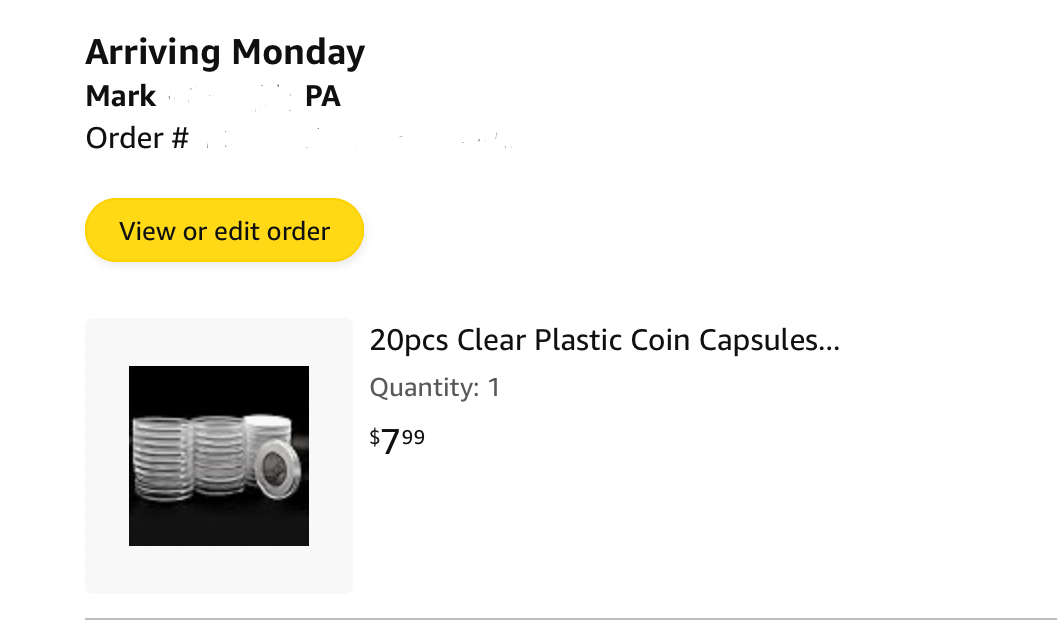The height and width of the screenshot is (620, 1057).
Task: Click the dollar sign before the price
Action: [375, 436]
